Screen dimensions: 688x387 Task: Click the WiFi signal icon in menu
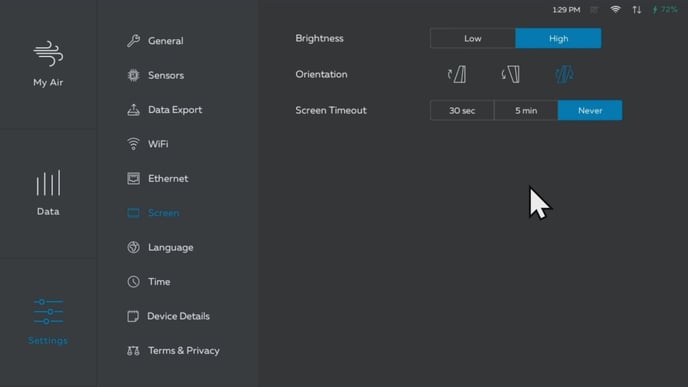(133, 144)
